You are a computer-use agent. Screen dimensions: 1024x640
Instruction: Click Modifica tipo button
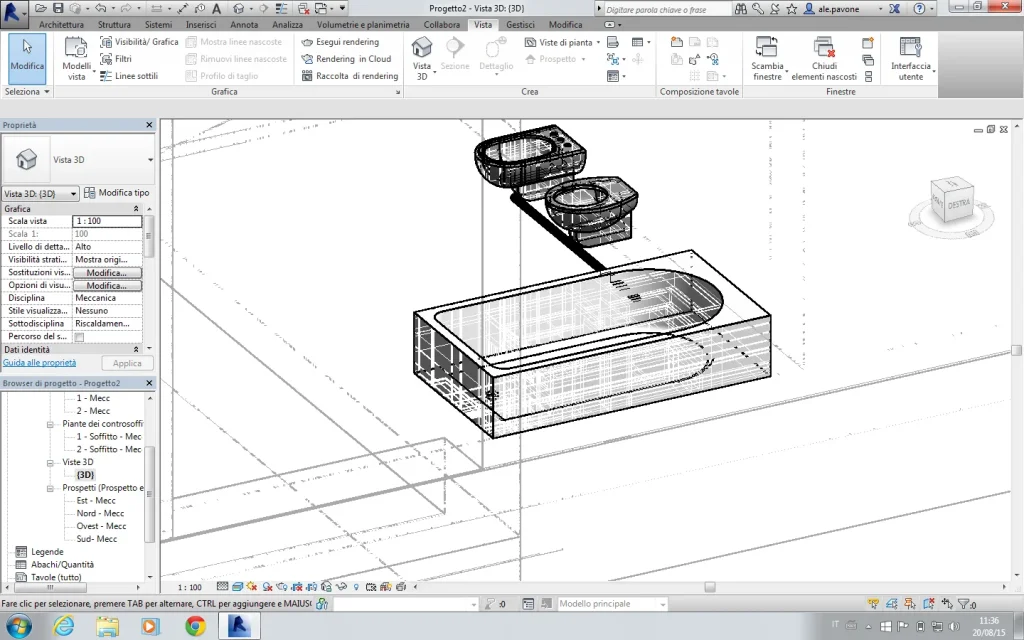[x=118, y=193]
